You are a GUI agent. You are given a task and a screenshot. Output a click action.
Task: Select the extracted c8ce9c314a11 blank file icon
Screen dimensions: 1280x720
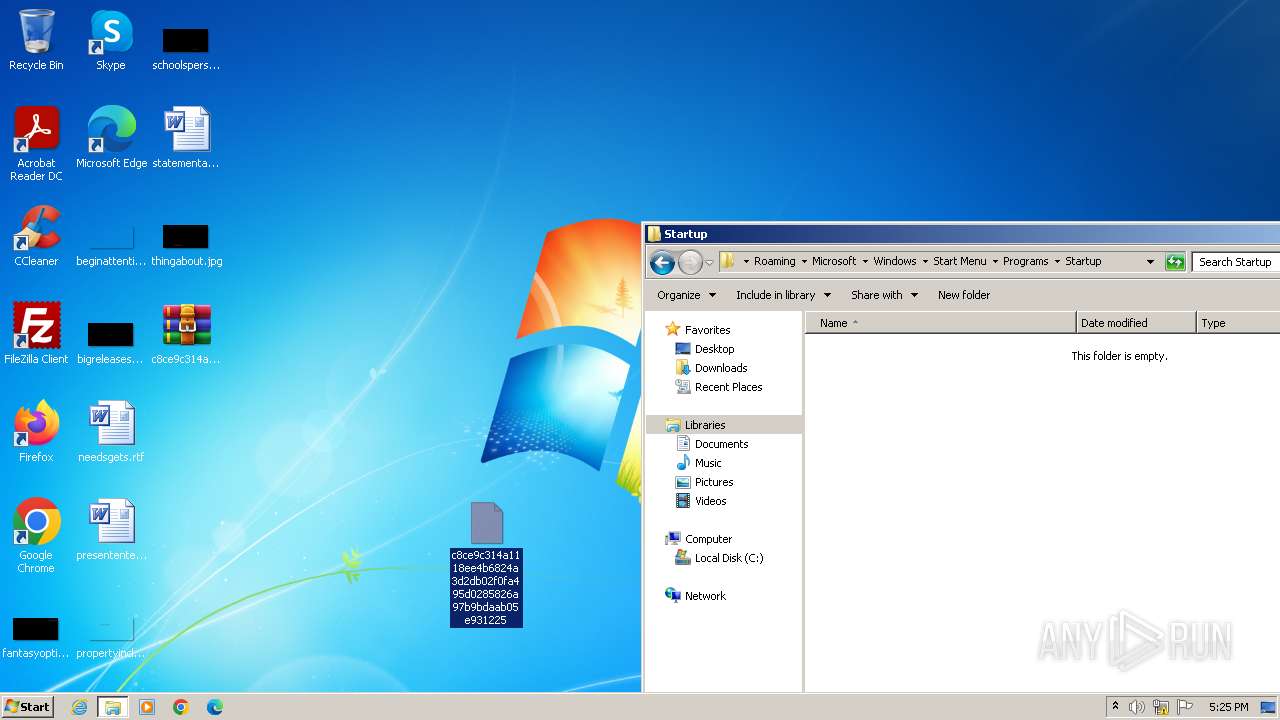(486, 564)
